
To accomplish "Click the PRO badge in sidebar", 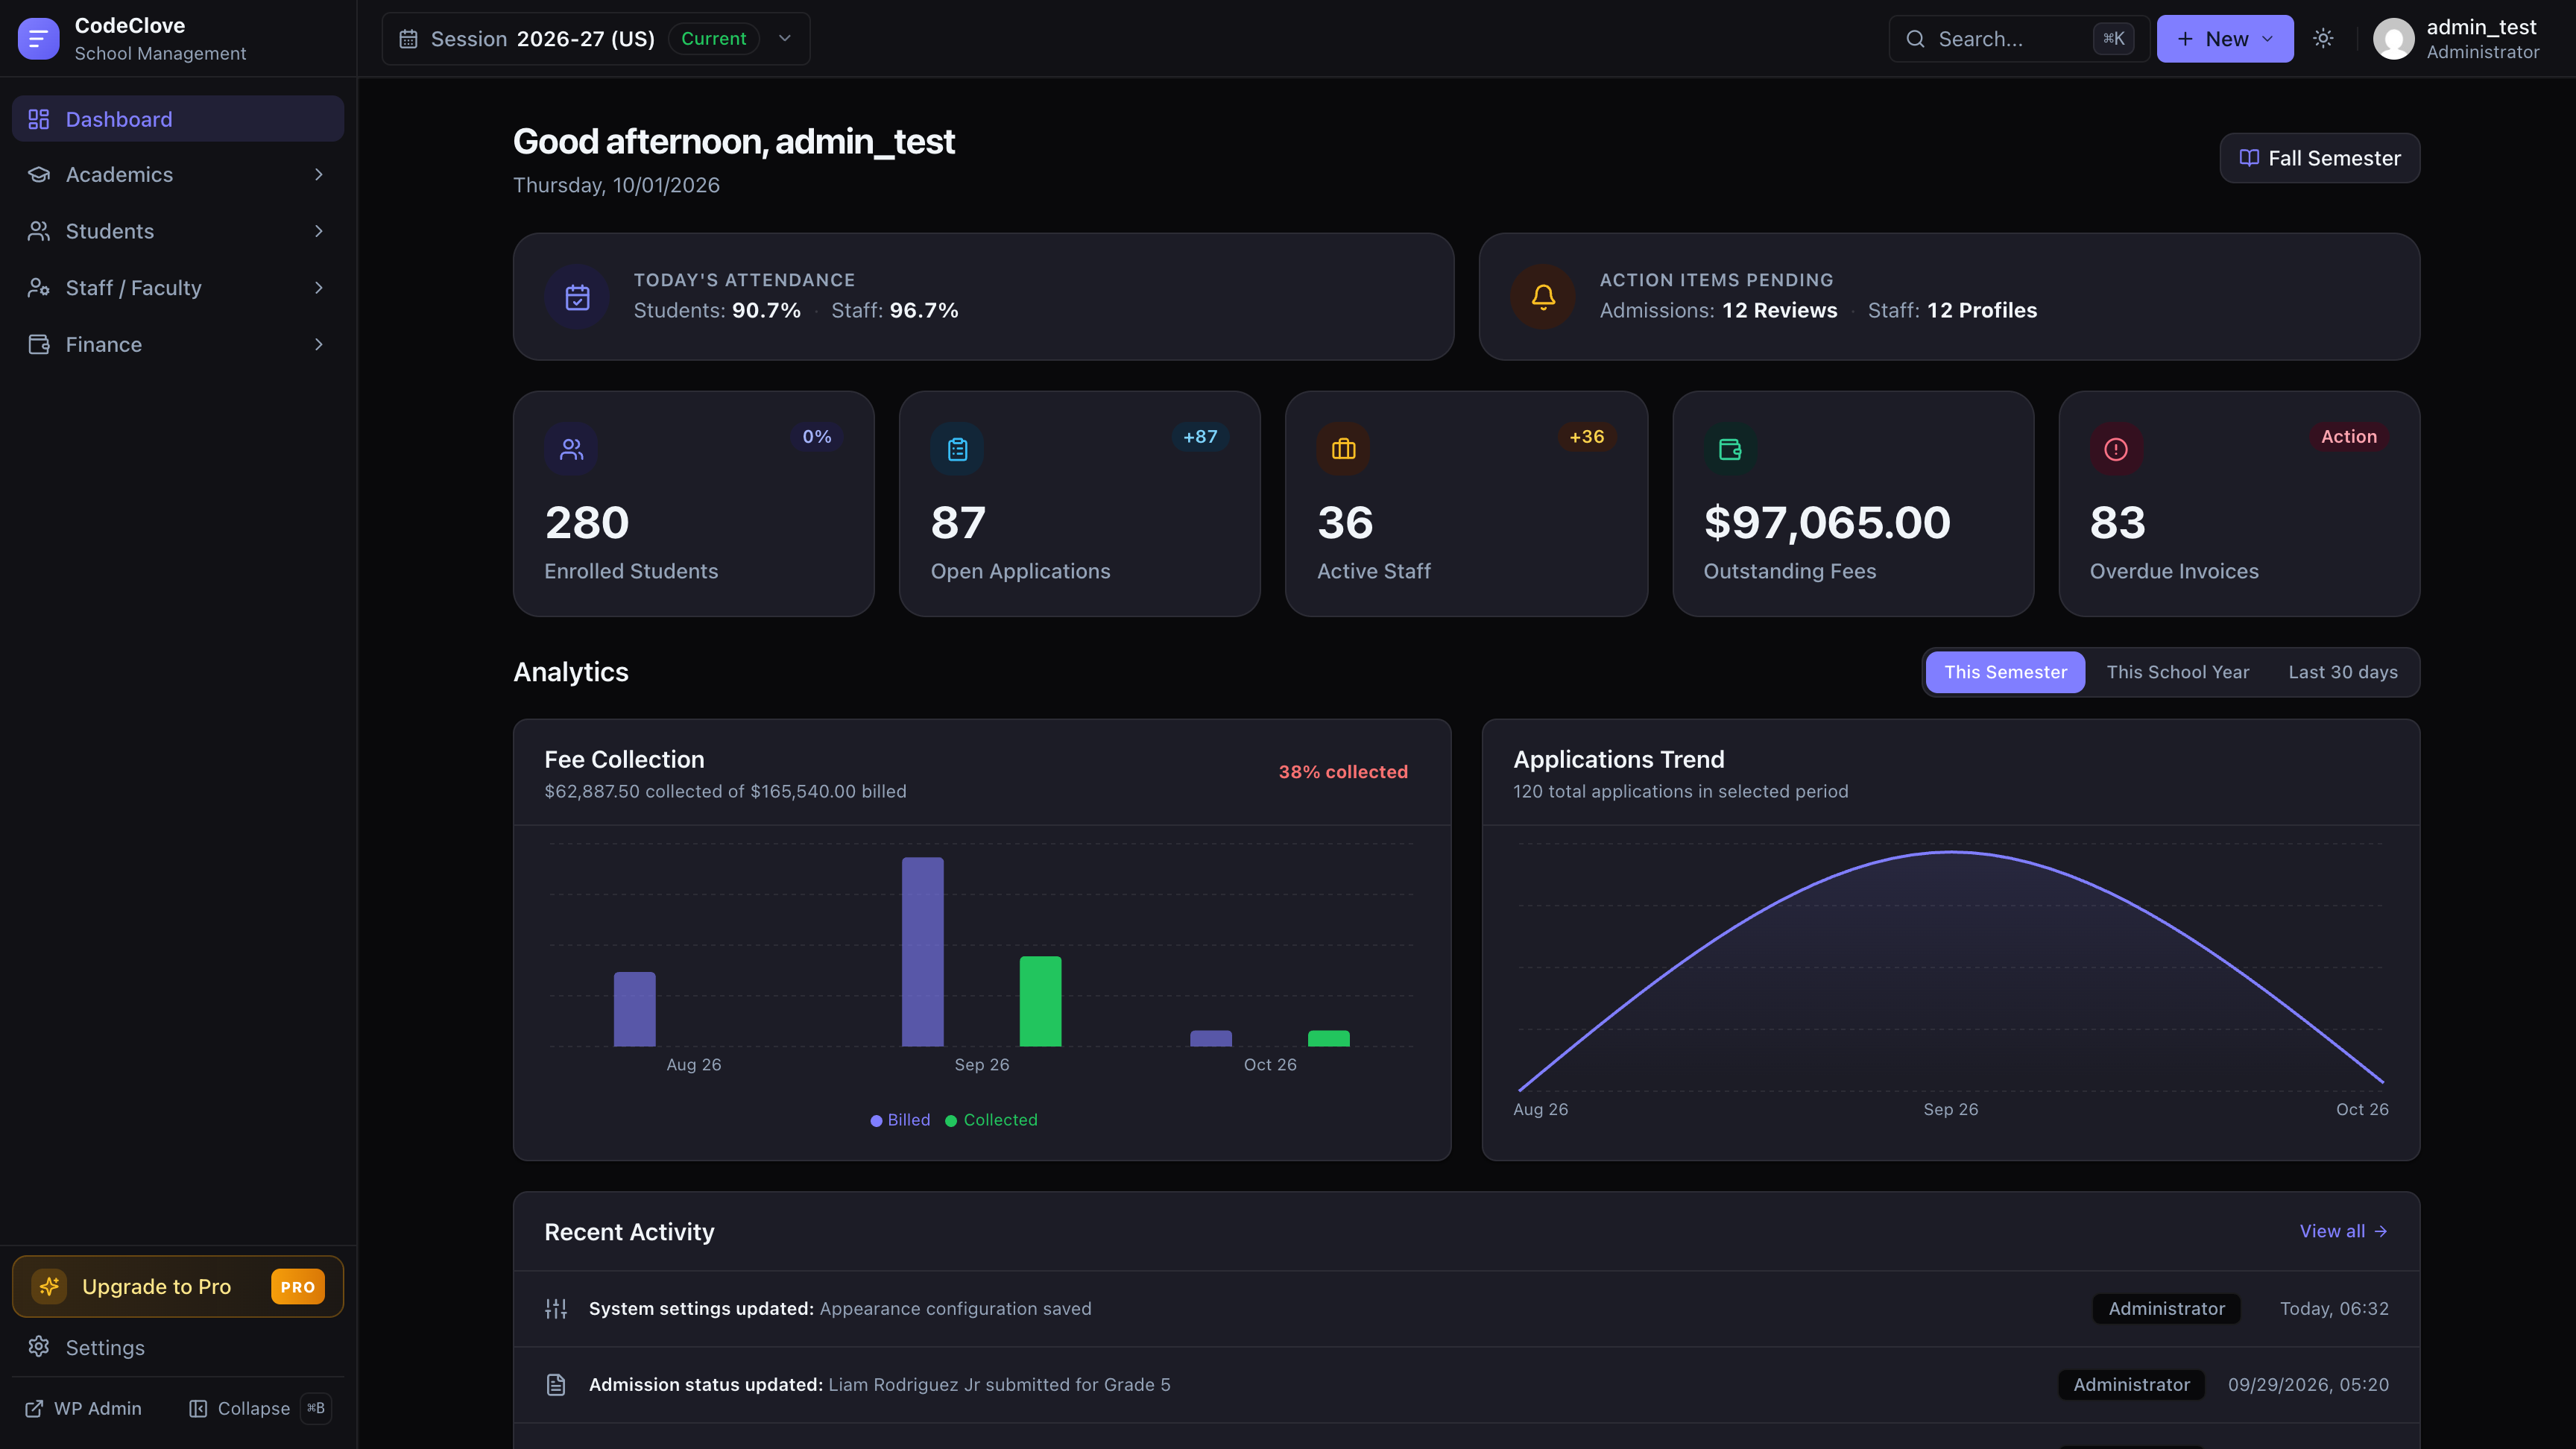I will point(297,1286).
